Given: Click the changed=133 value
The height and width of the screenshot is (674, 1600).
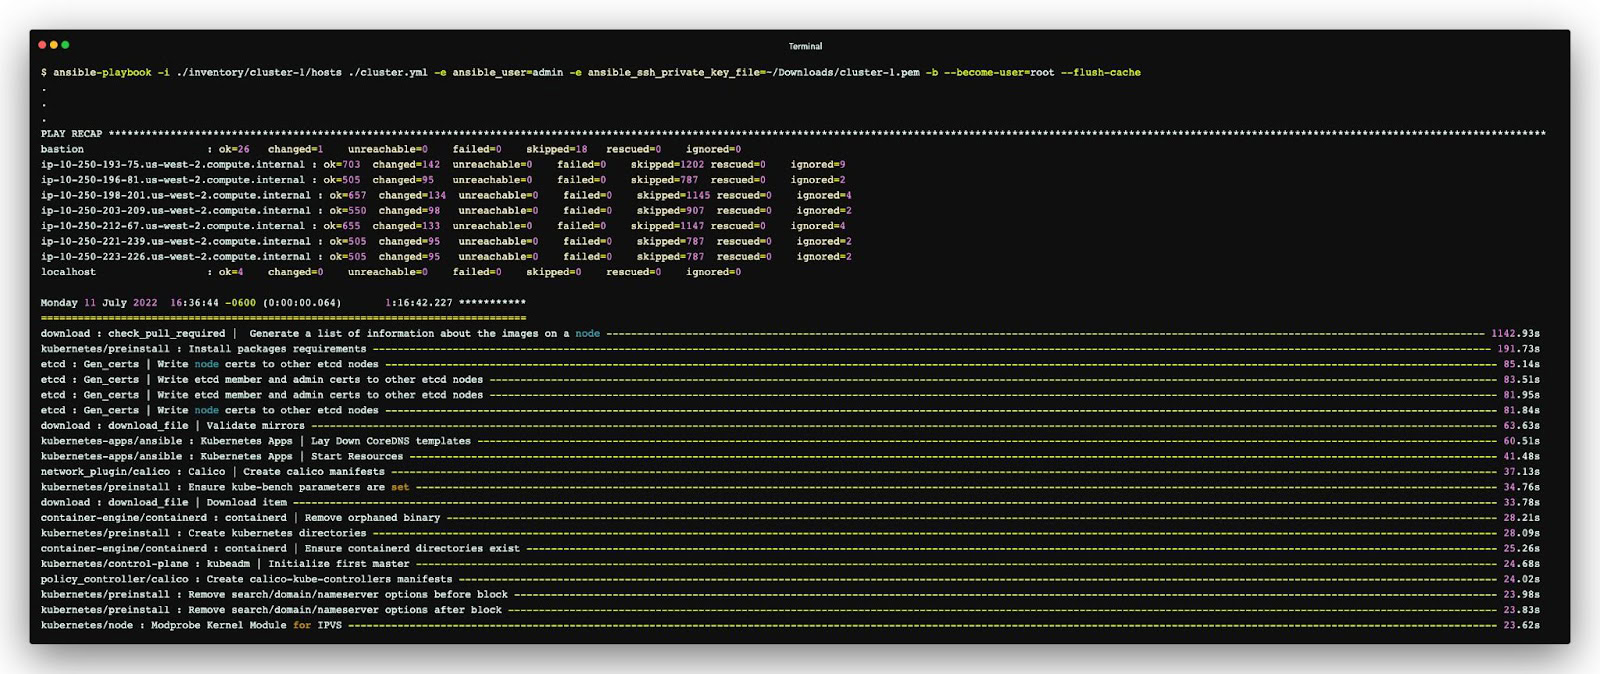Looking at the screenshot, I should [406, 226].
